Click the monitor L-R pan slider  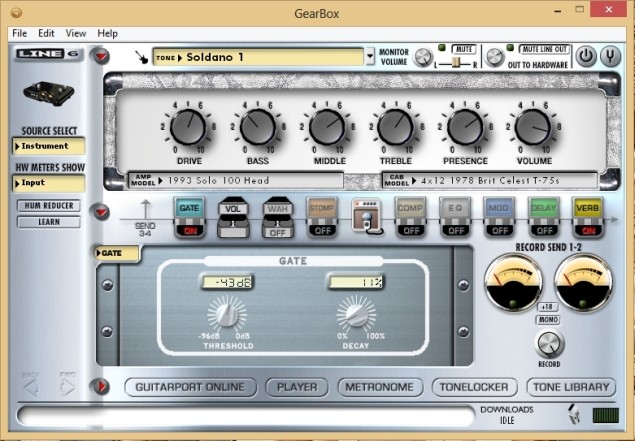point(456,63)
